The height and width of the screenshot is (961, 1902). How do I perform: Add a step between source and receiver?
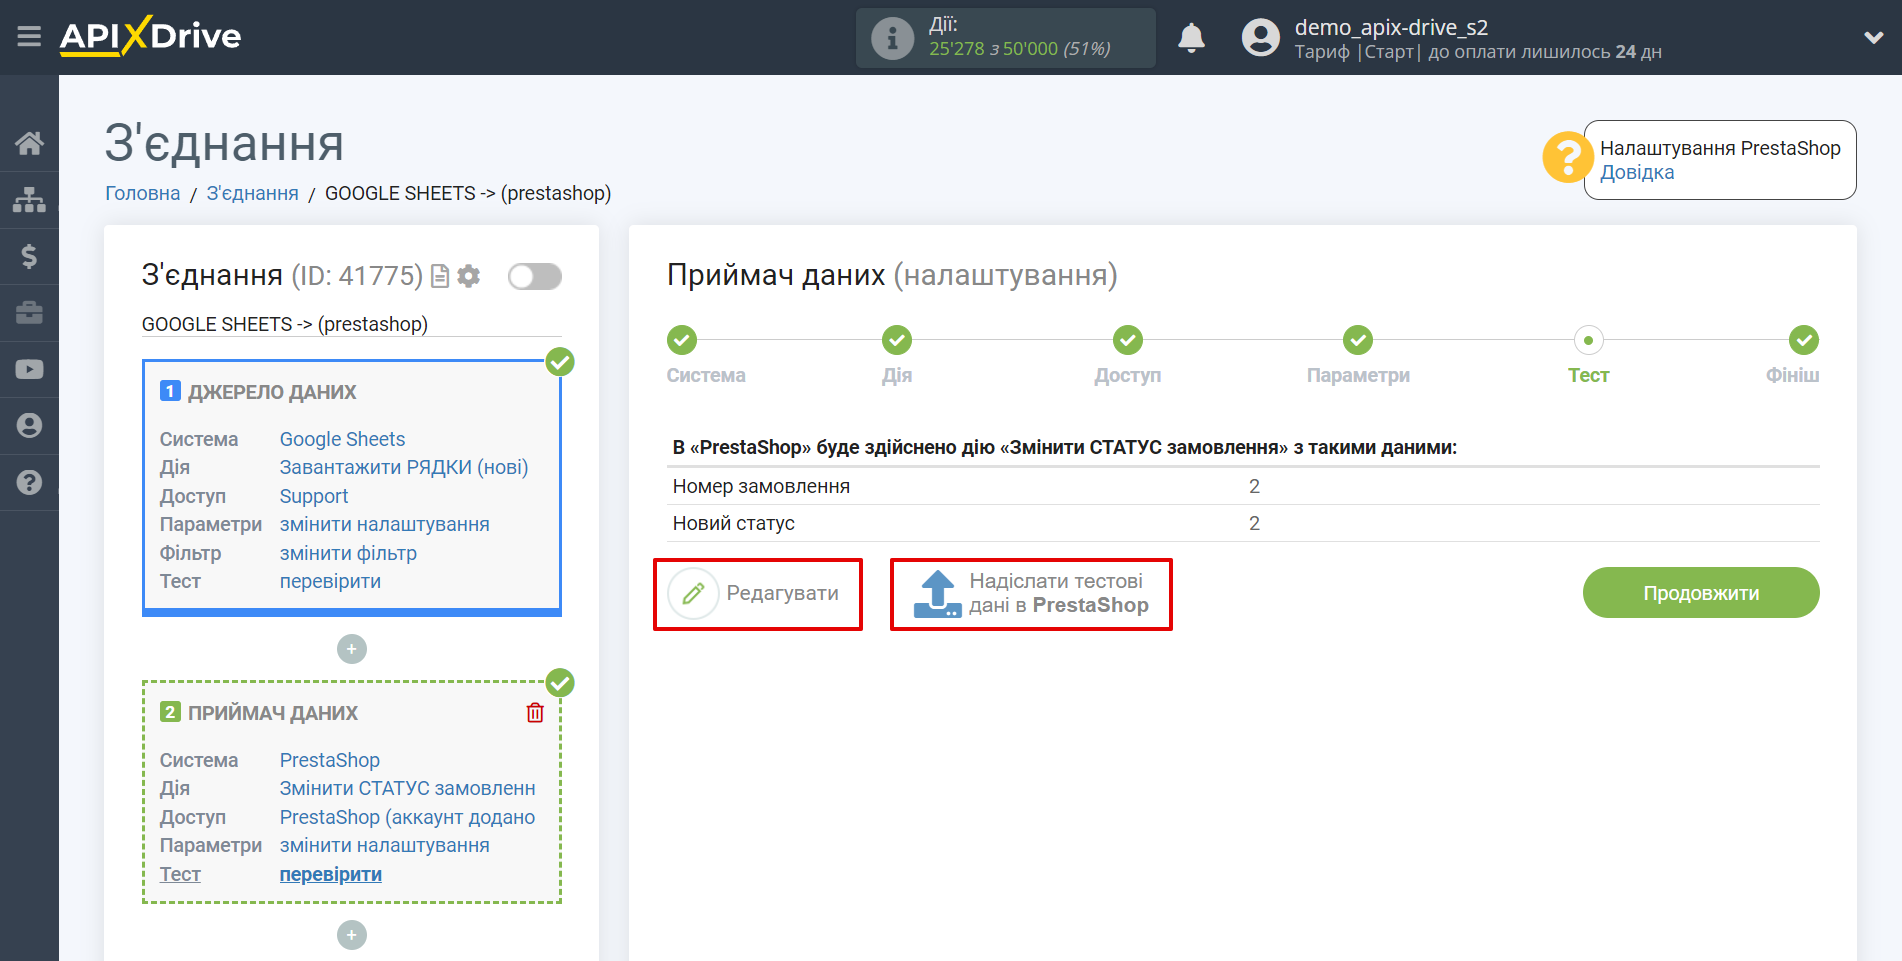pyautogui.click(x=352, y=649)
